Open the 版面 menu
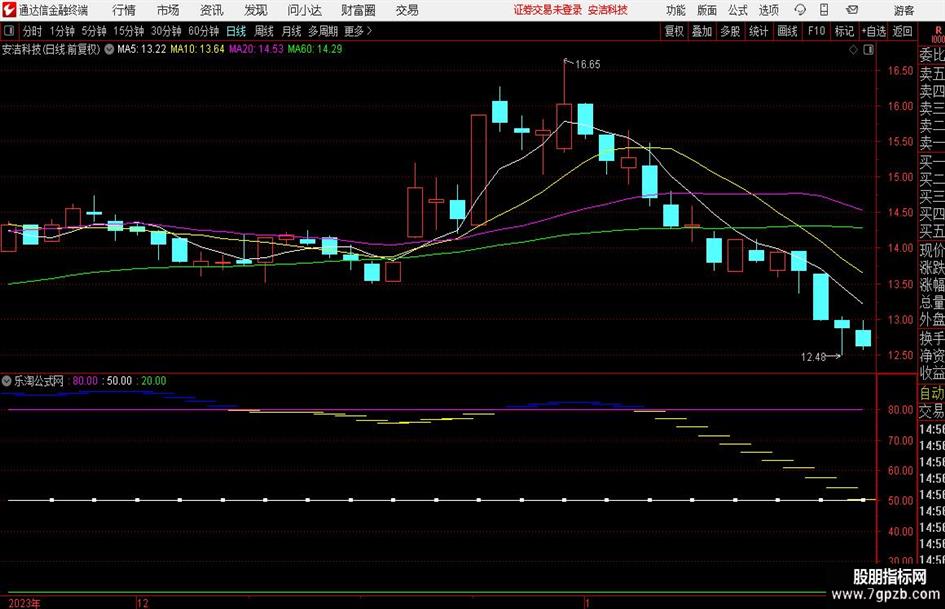The height and width of the screenshot is (609, 945). click(707, 10)
